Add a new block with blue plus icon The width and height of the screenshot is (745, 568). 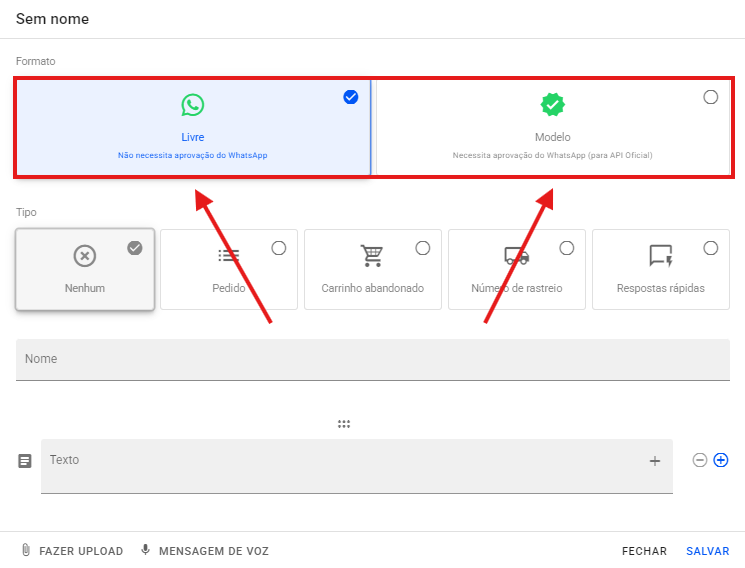point(721,460)
